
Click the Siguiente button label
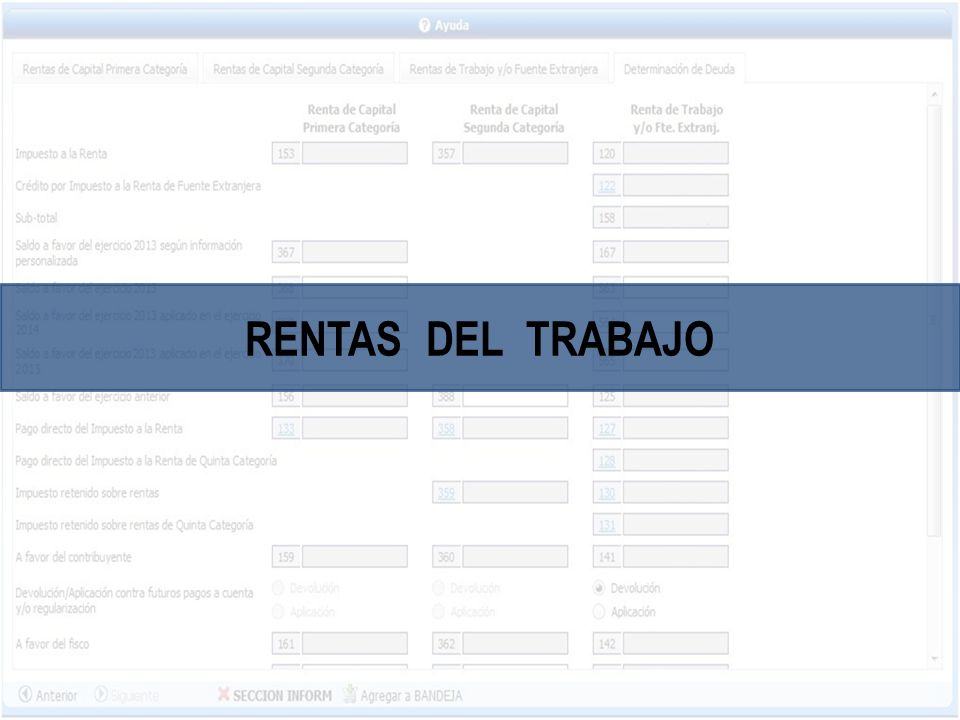pyautogui.click(x=135, y=696)
